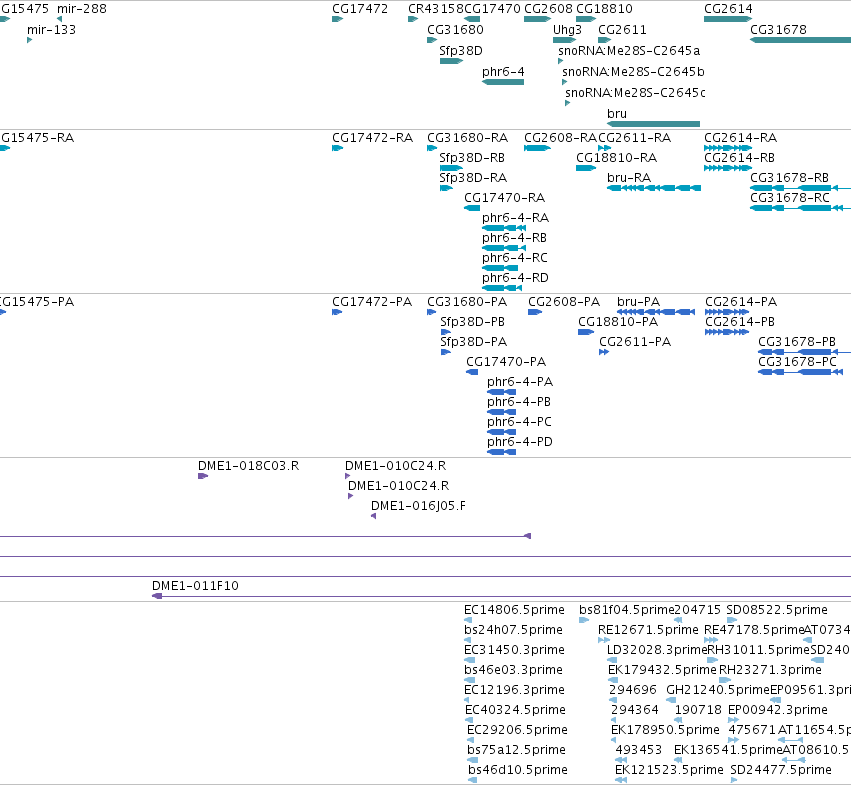Select the SD08522.5prime EST label
851x785 pixels.
point(777,610)
